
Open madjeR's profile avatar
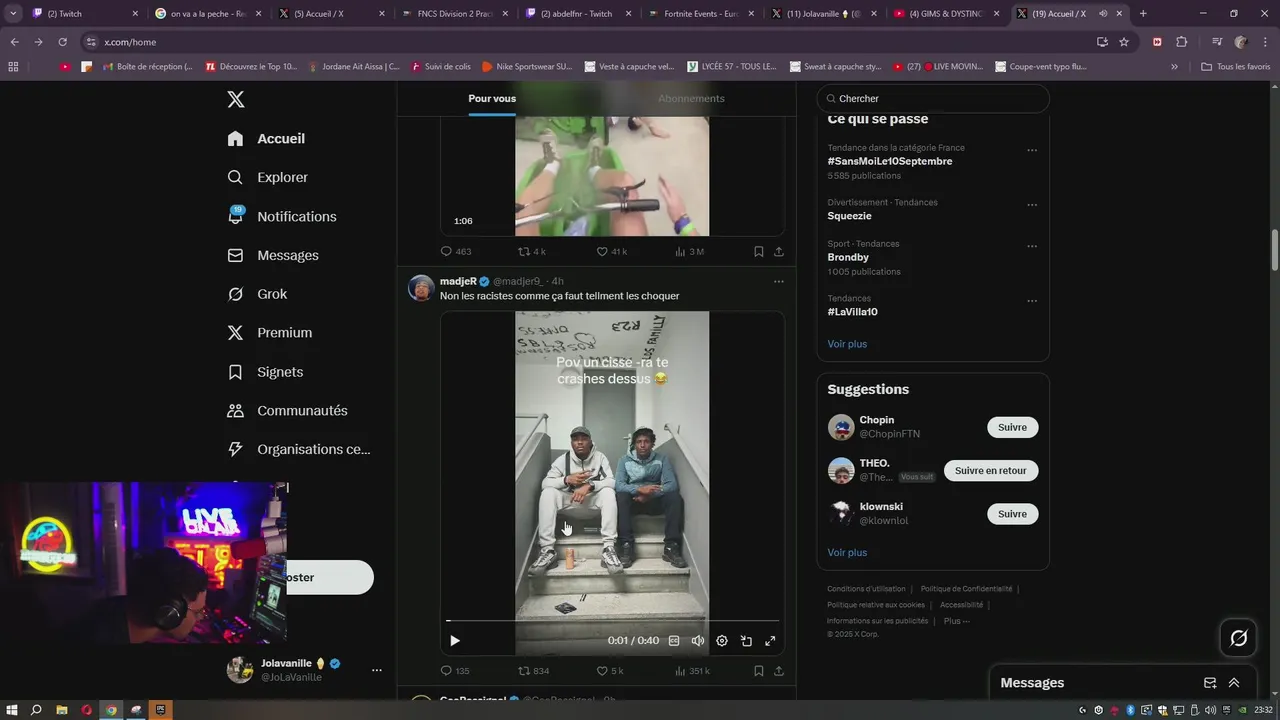click(421, 288)
